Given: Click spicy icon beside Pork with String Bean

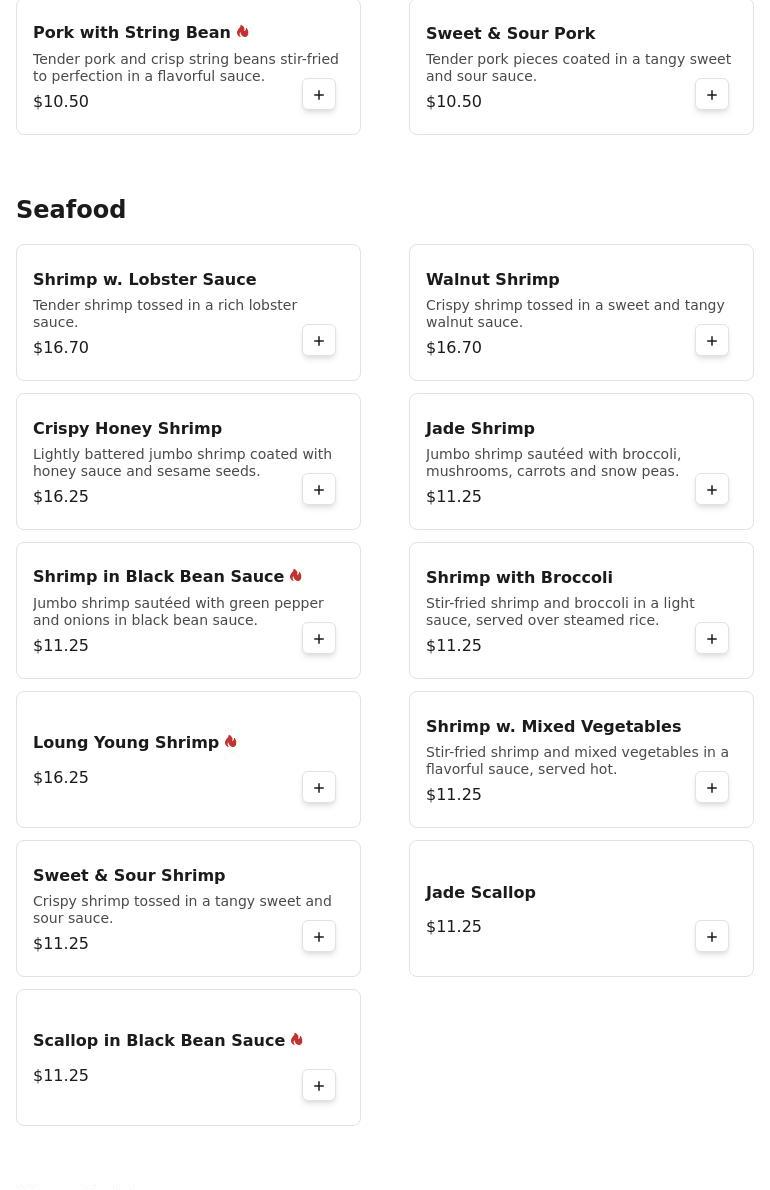Looking at the screenshot, I should click(243, 32).
